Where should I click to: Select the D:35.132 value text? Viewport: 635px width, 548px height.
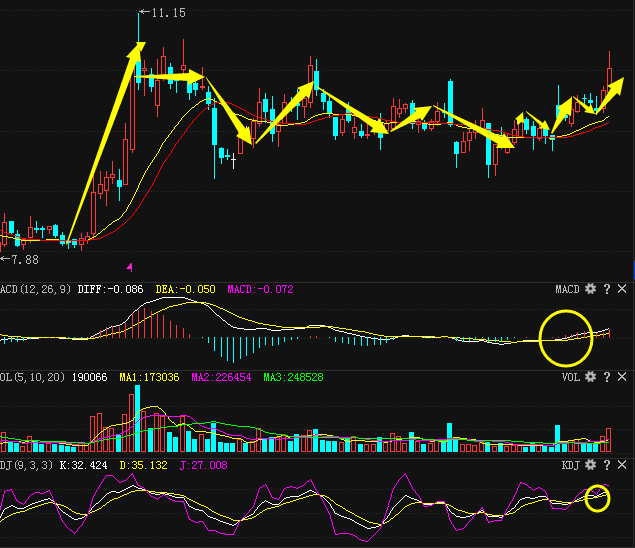(143, 465)
